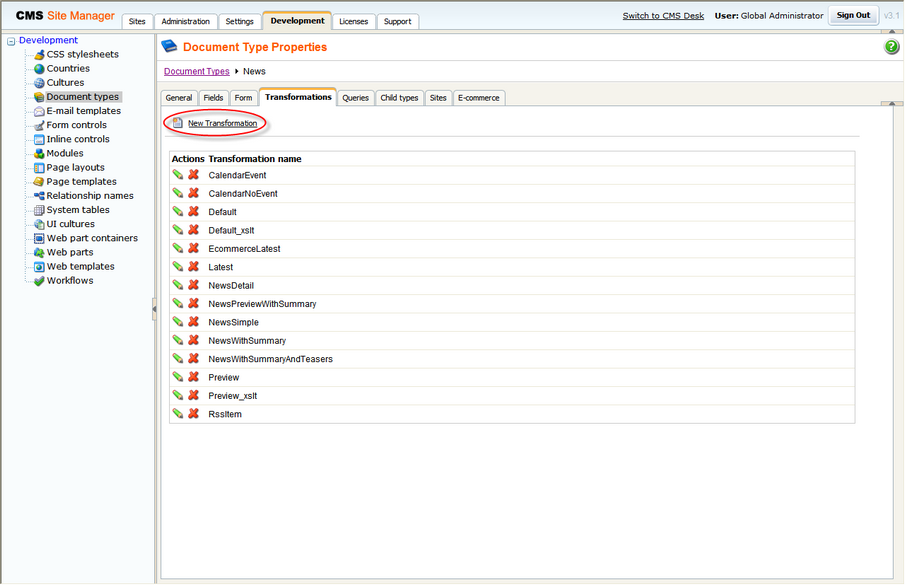905x585 pixels.
Task: Click the New Transformation document icon
Action: point(178,123)
